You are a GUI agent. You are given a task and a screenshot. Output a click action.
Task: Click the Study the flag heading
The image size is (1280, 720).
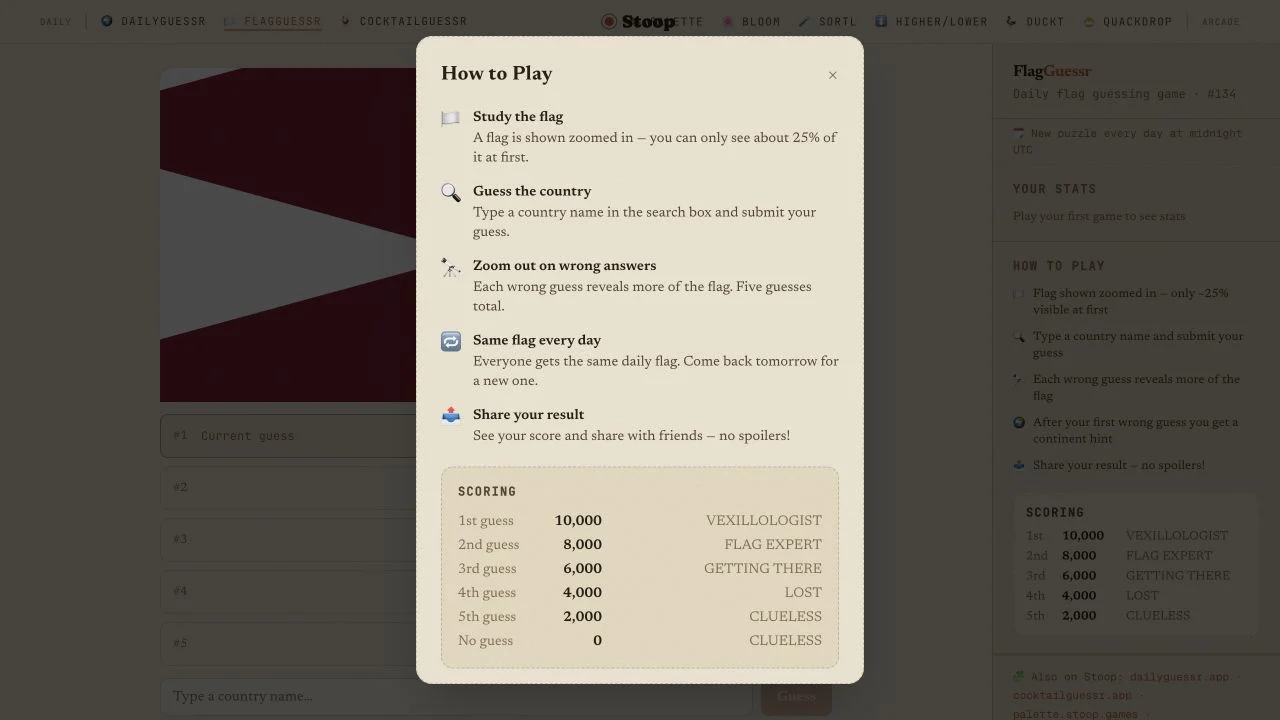coord(518,117)
